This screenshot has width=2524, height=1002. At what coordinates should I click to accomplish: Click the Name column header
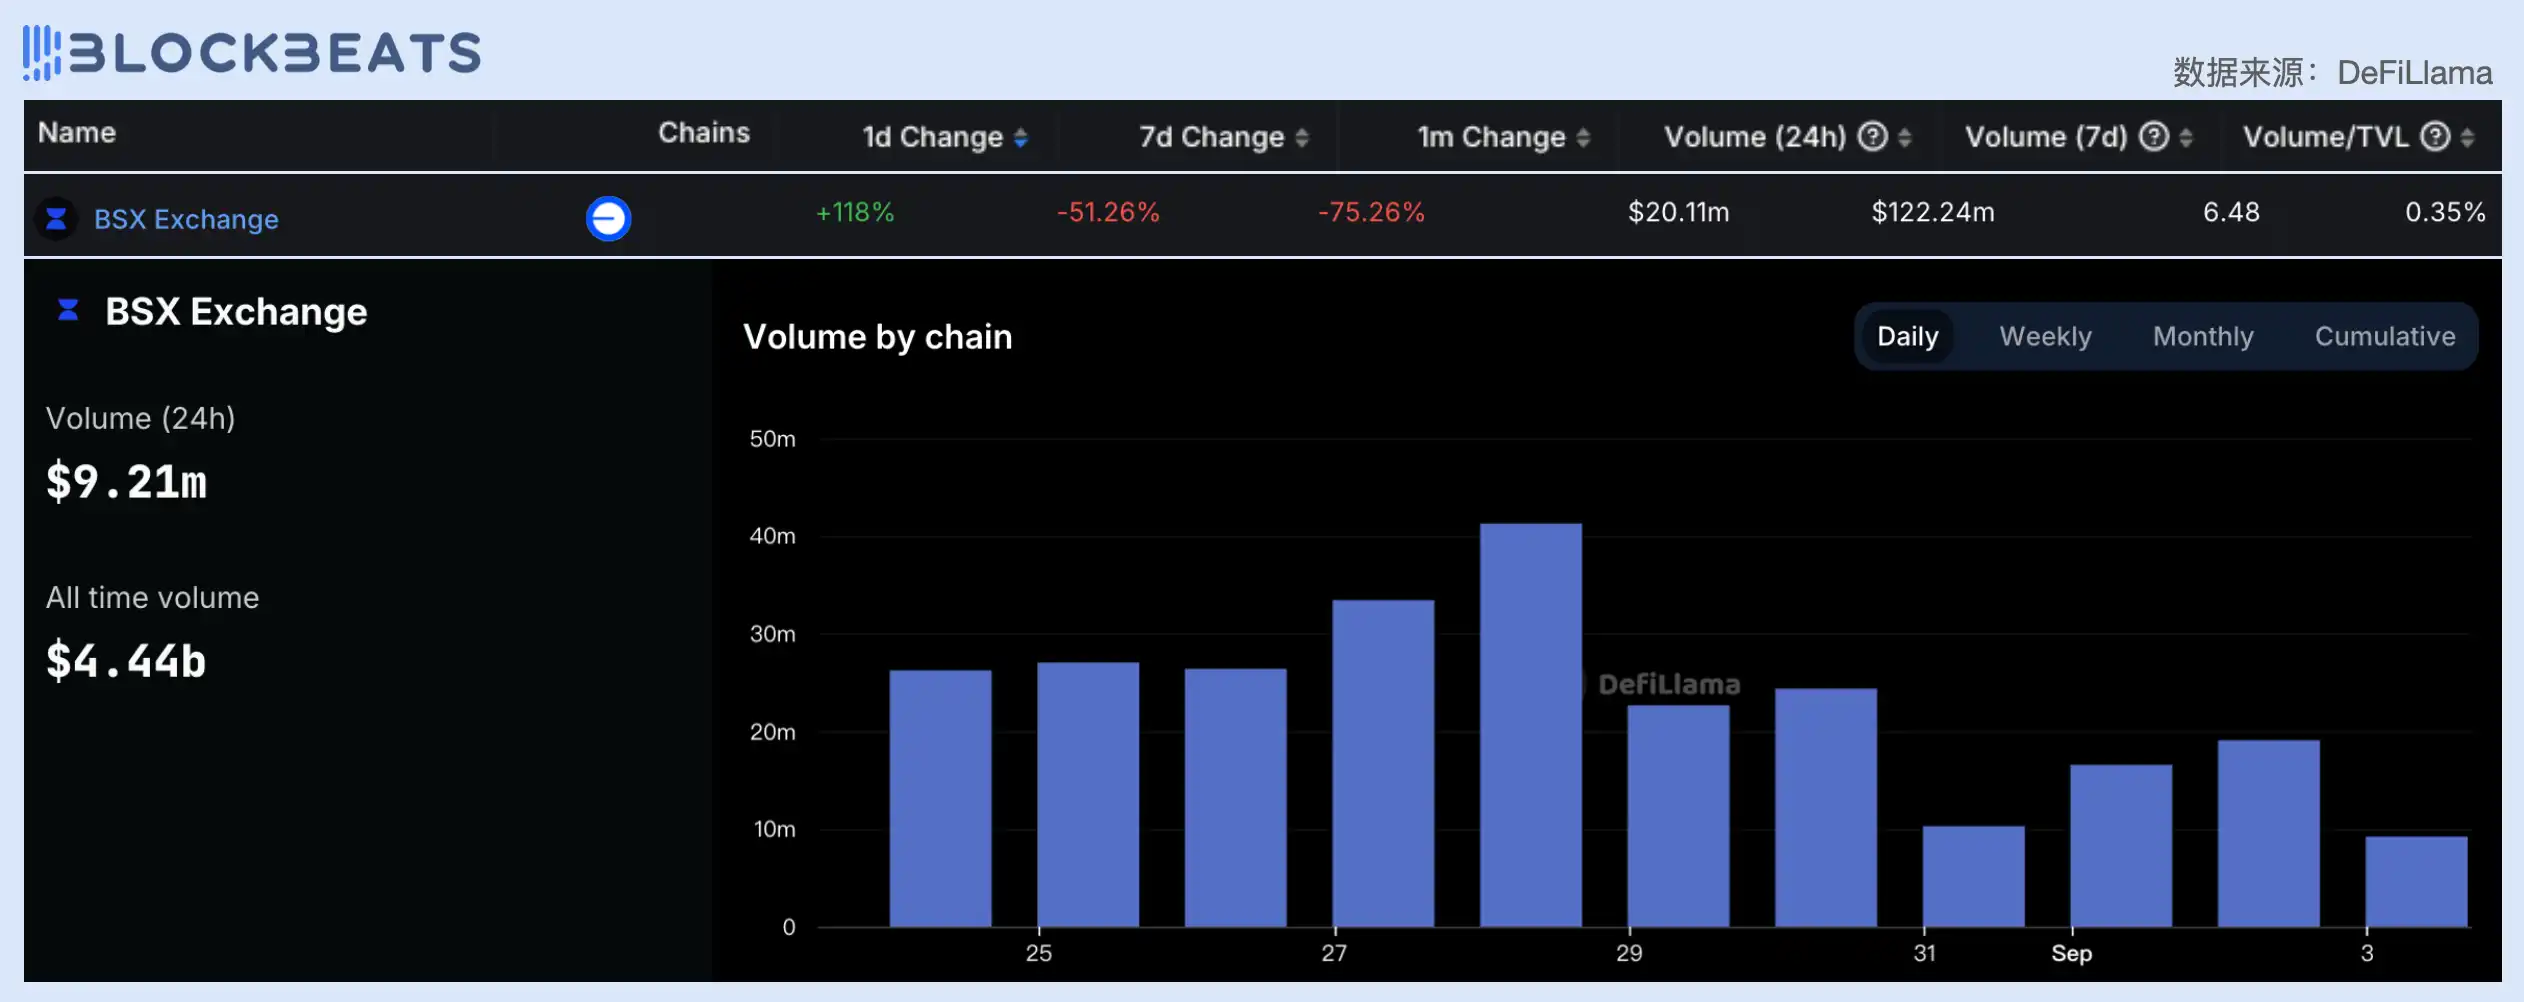77,133
